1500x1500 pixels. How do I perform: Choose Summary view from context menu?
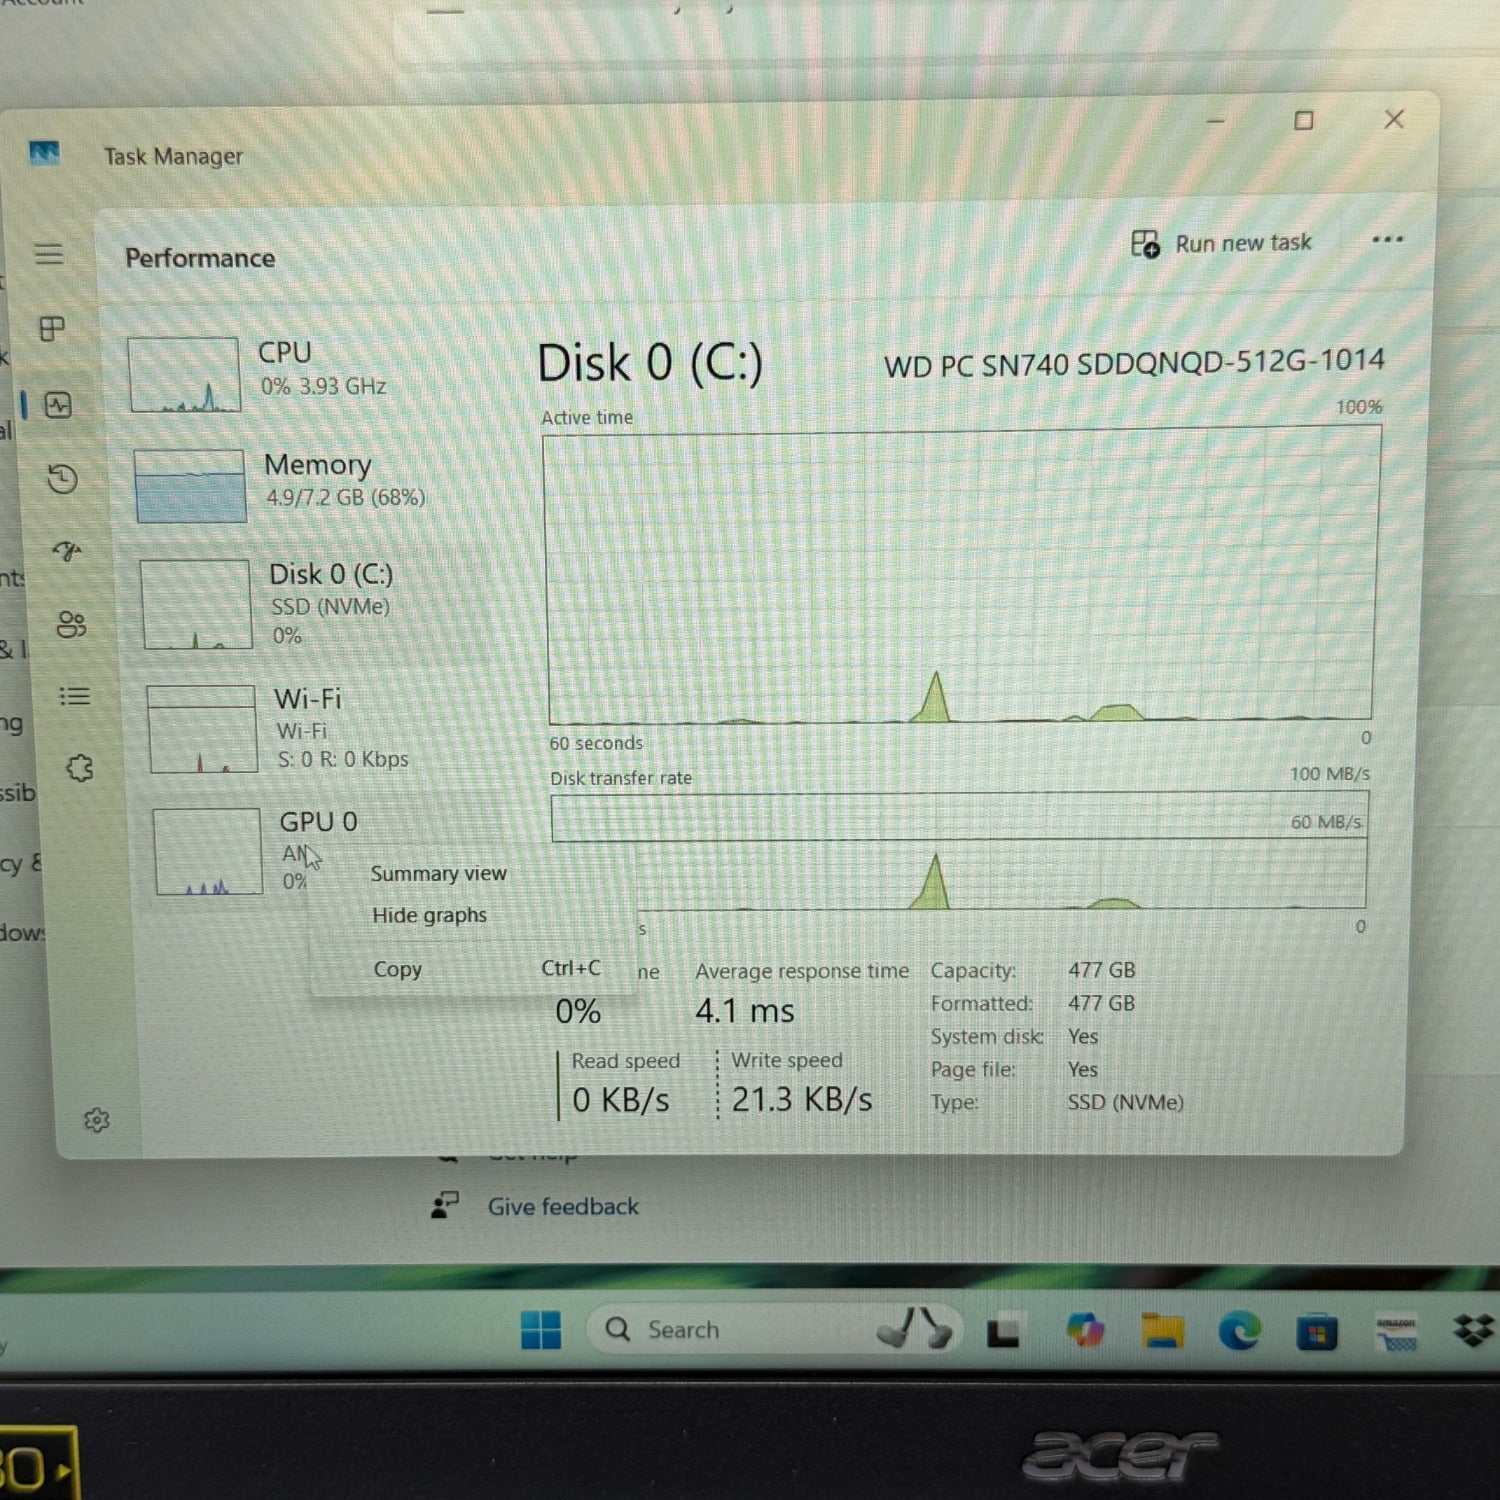[x=438, y=874]
